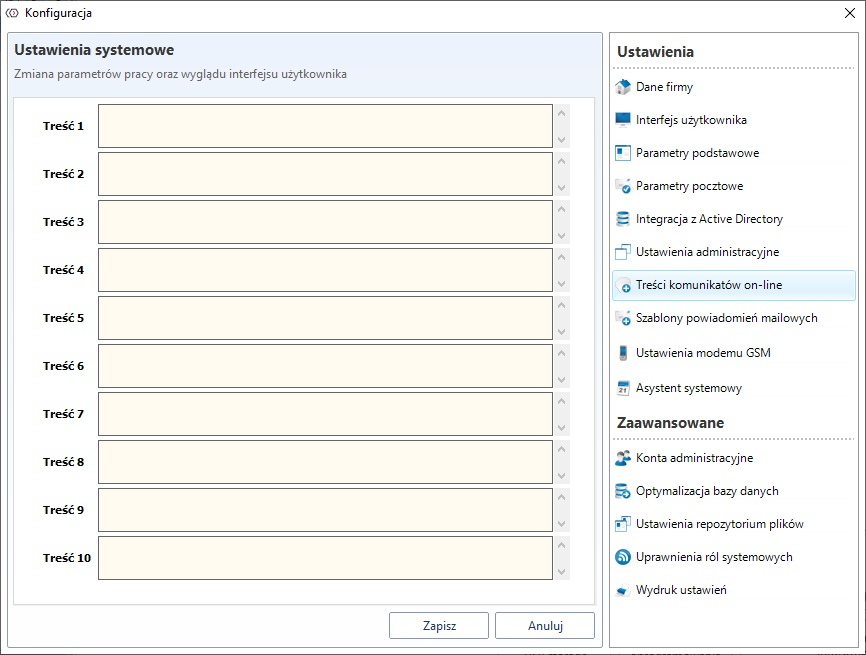Click the Optymalizacja bazy danych icon

point(623,491)
